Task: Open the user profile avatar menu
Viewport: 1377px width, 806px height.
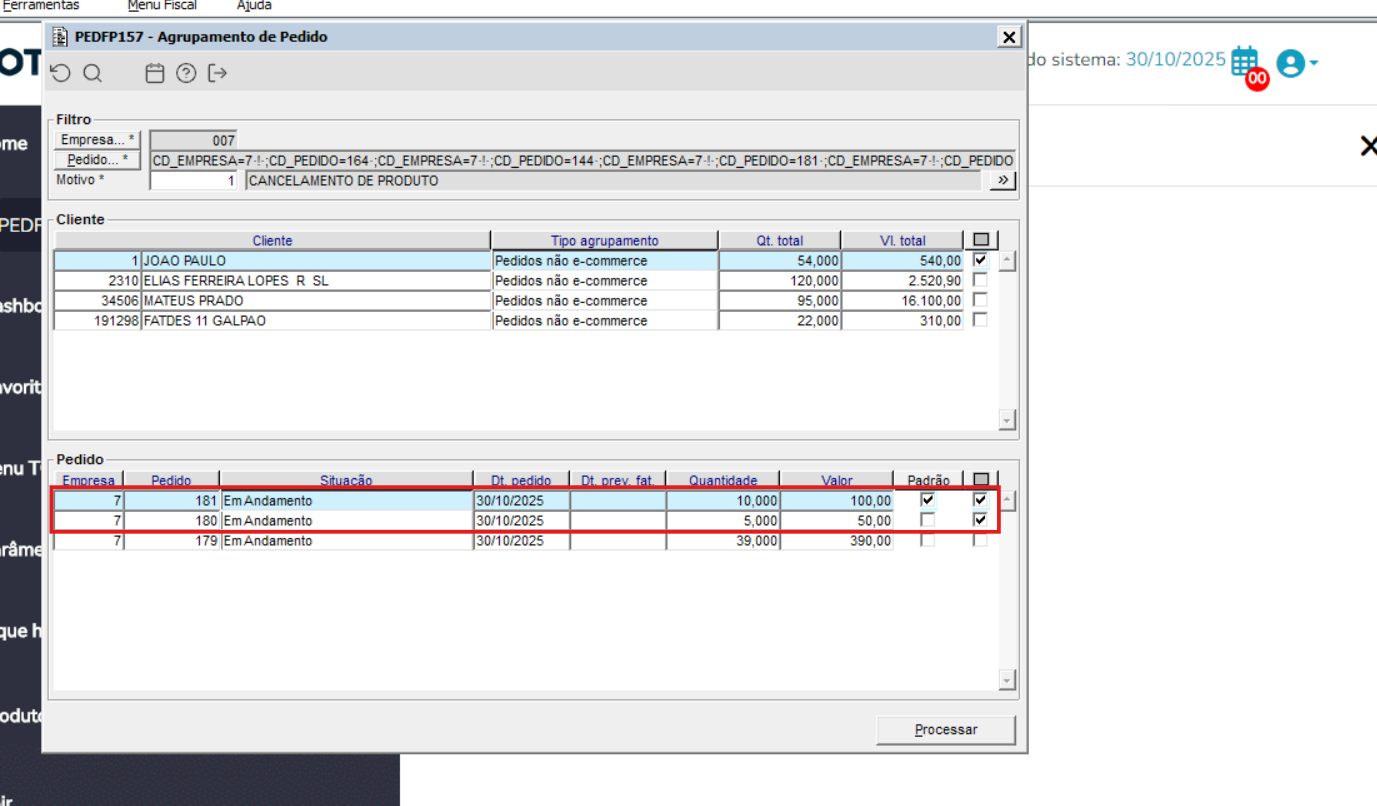Action: pyautogui.click(x=1298, y=64)
